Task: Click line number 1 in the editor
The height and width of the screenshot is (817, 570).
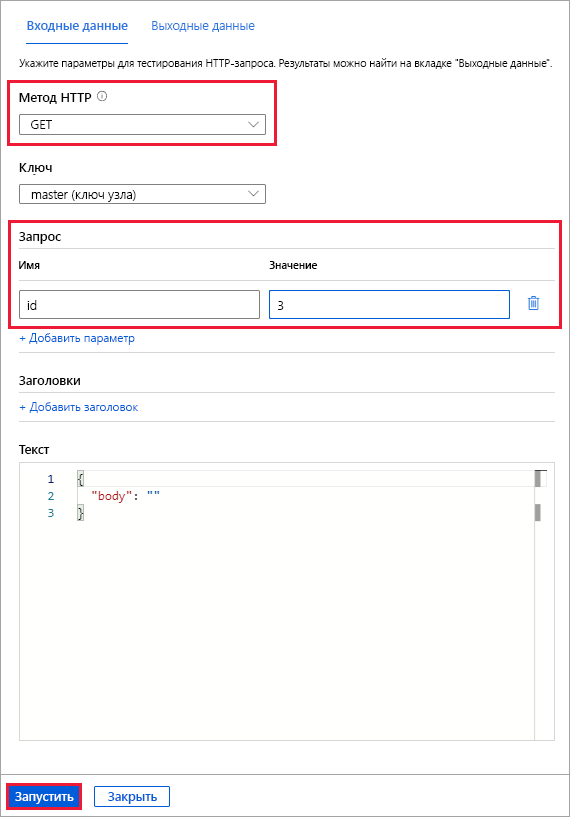Action: pos(51,479)
